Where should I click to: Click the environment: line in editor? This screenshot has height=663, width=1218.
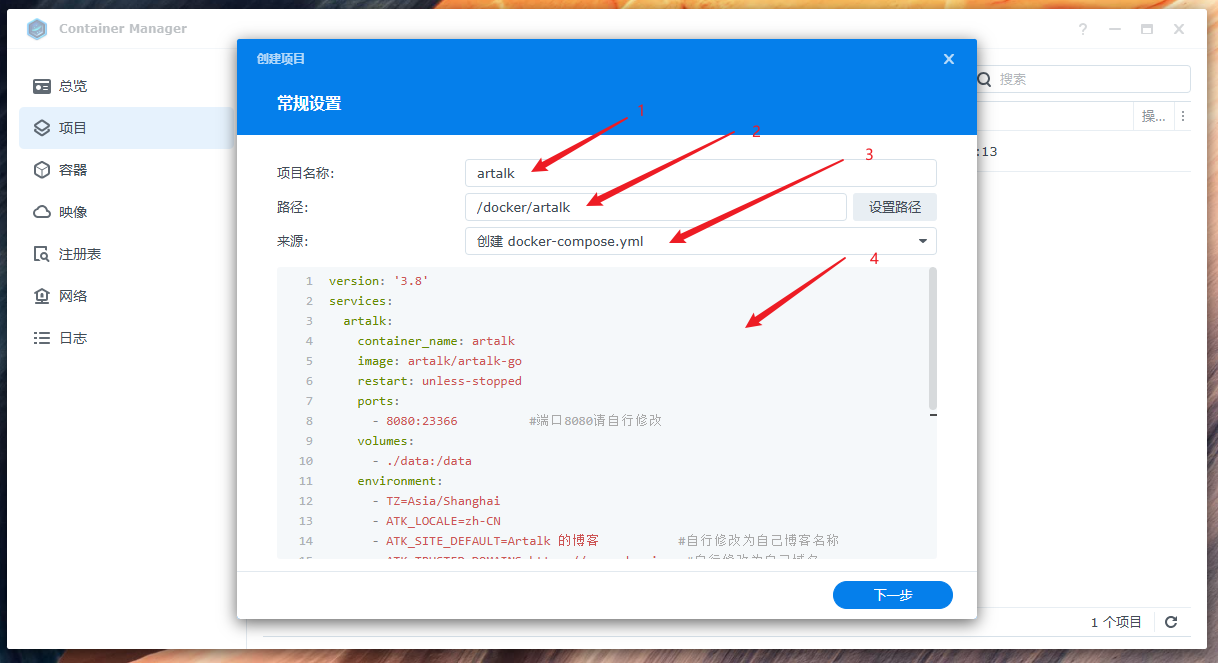pos(400,481)
